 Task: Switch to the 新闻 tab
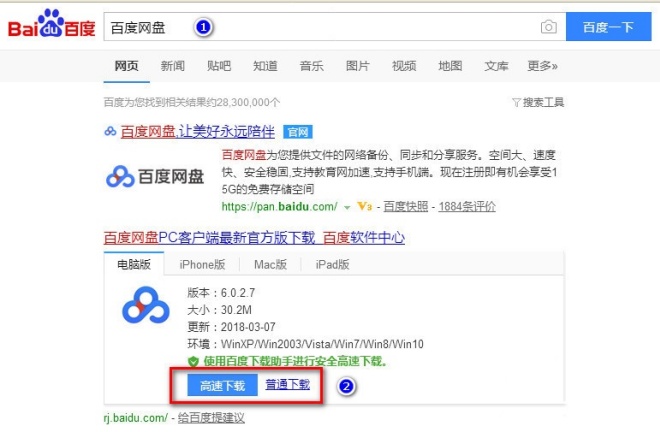click(173, 66)
